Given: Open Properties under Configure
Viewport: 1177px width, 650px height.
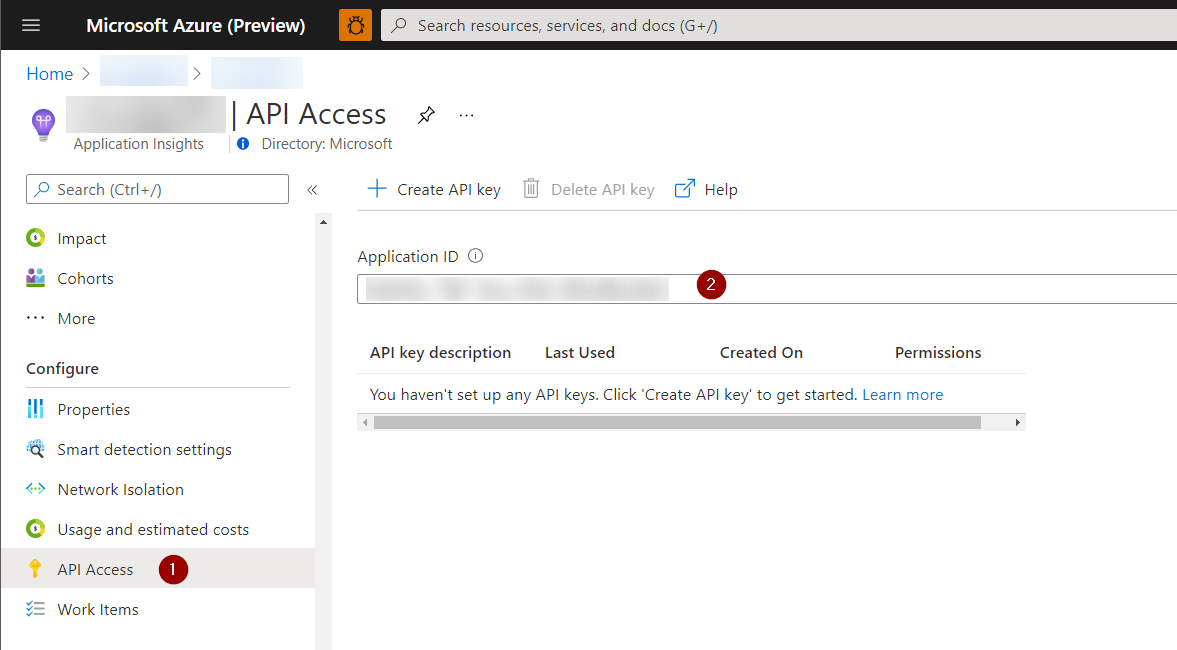Looking at the screenshot, I should point(94,409).
